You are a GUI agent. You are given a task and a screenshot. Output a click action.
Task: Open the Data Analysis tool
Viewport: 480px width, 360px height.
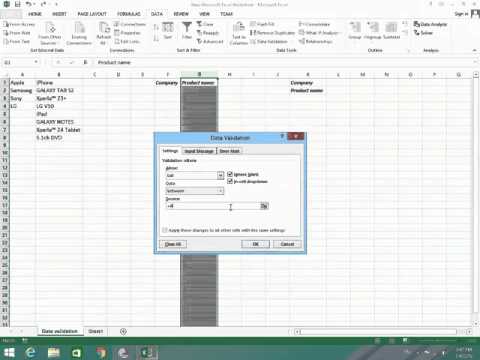point(430,24)
